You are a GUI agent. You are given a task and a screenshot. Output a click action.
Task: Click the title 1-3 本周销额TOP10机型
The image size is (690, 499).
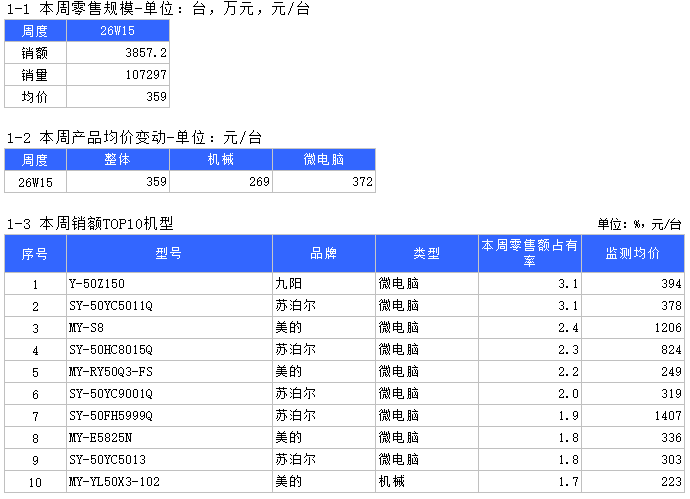click(90, 224)
